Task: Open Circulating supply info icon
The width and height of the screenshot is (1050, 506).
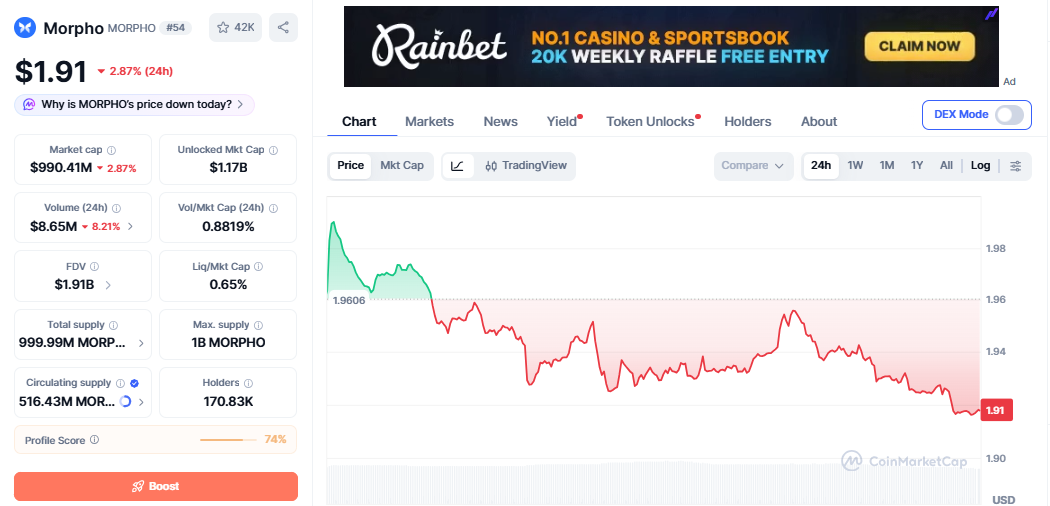Action: 120,383
